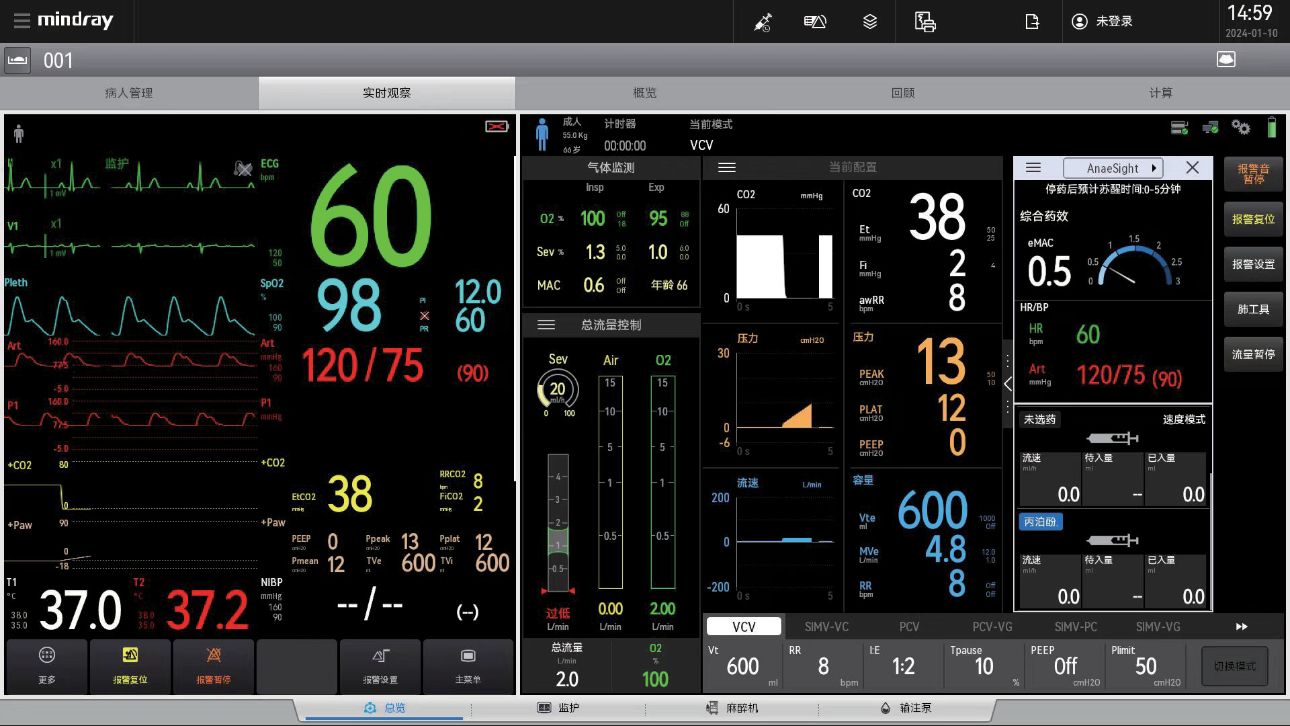The image size is (1290, 726).
Task: Open the 总流量控制 panel menu icon
Action: (546, 325)
